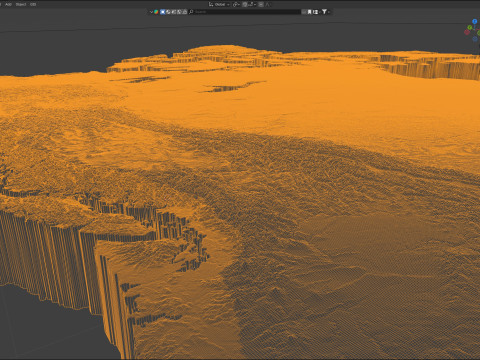Click the funnel filter icon

click(324, 12)
